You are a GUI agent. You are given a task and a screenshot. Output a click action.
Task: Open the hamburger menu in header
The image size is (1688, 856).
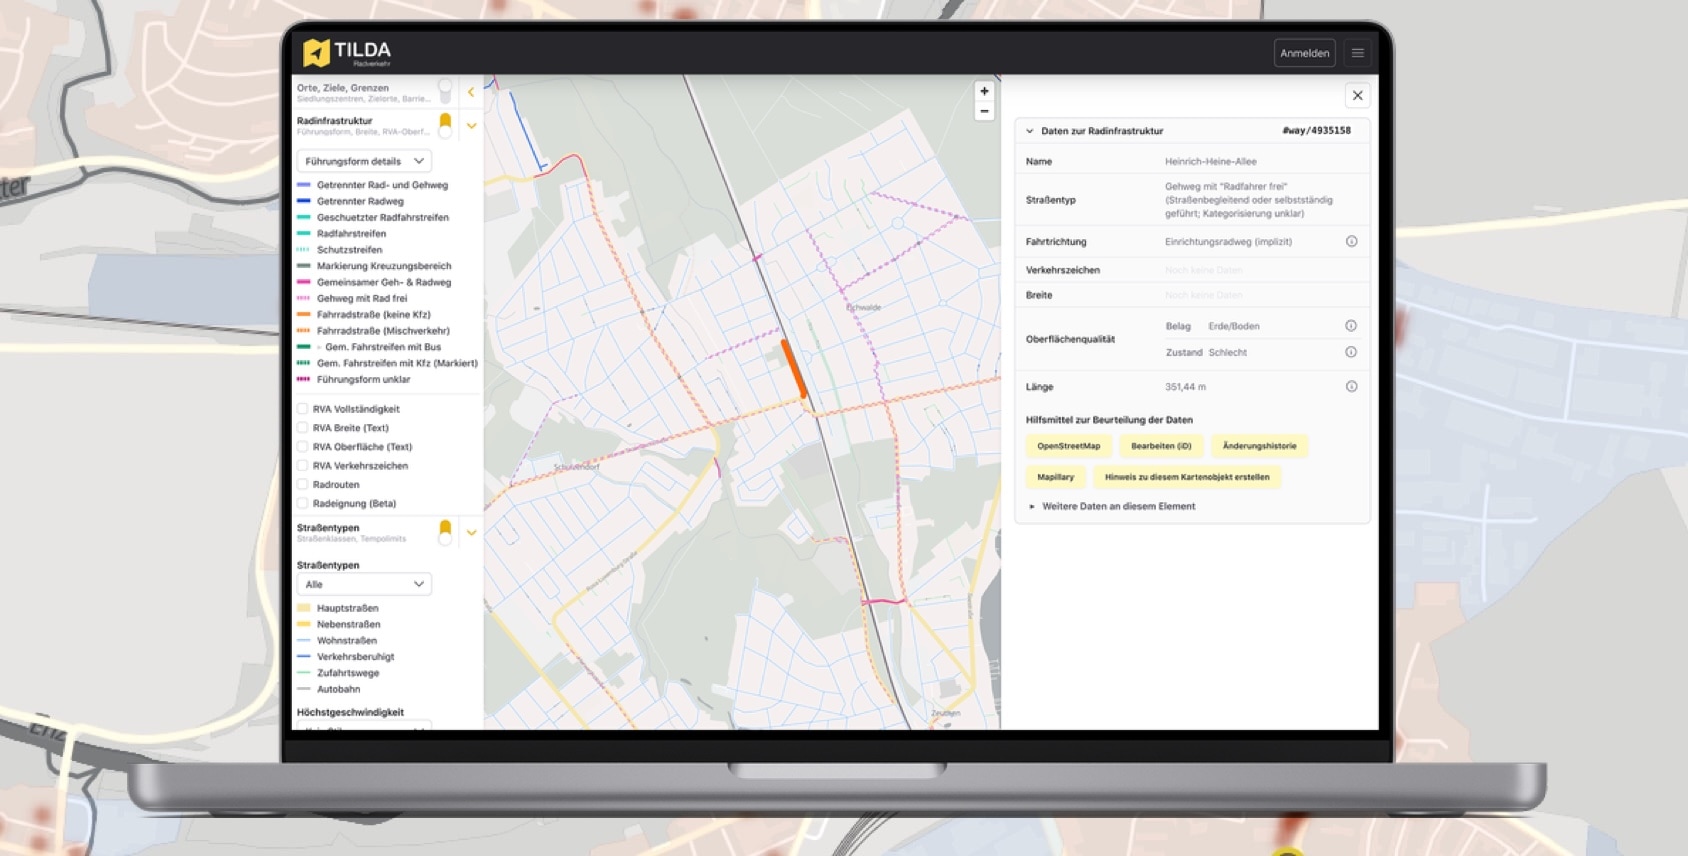point(1357,53)
